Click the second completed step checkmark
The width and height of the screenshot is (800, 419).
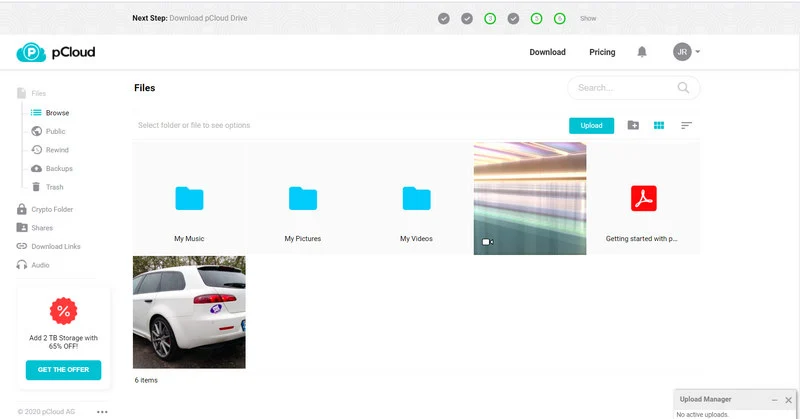pos(467,18)
